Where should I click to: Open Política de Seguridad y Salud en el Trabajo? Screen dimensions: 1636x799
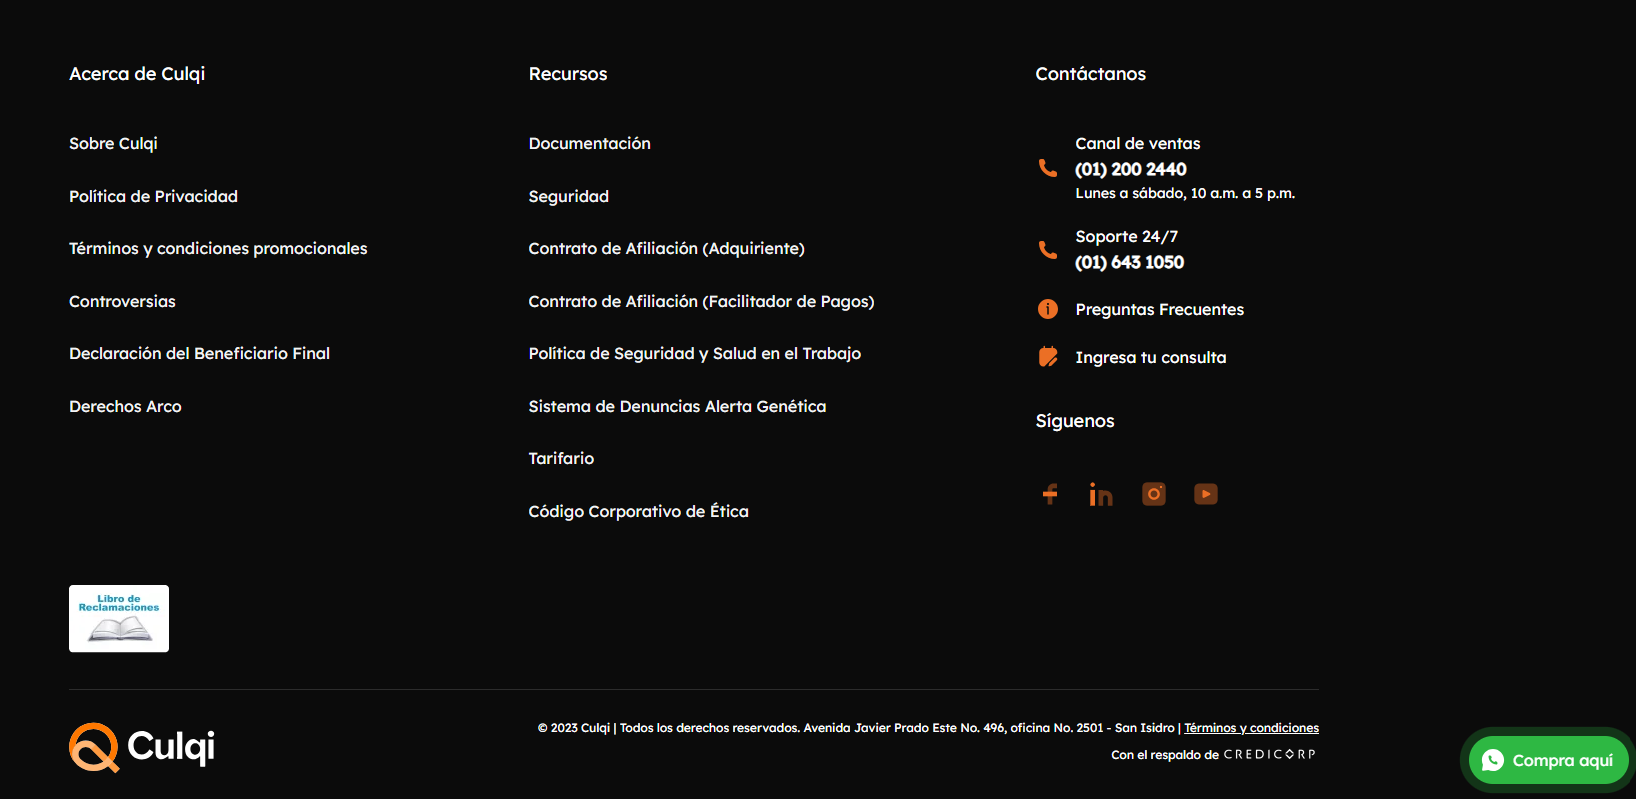tap(694, 354)
